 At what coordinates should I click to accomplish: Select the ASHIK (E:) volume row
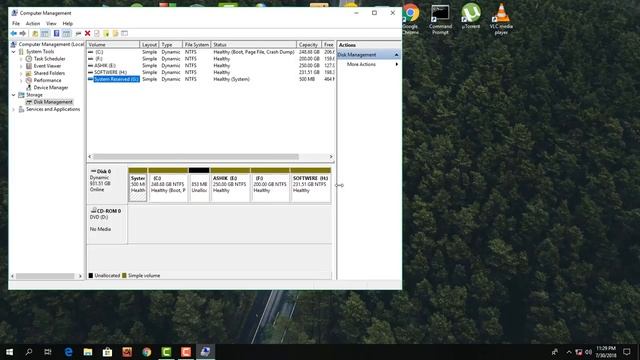coord(211,66)
